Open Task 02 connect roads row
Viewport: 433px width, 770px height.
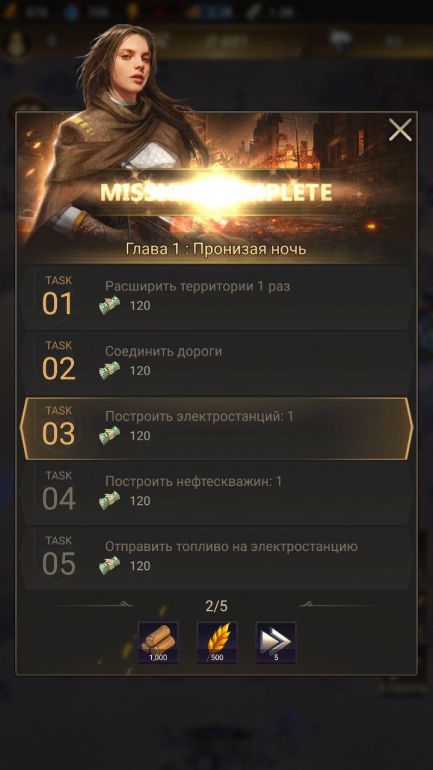click(216, 363)
